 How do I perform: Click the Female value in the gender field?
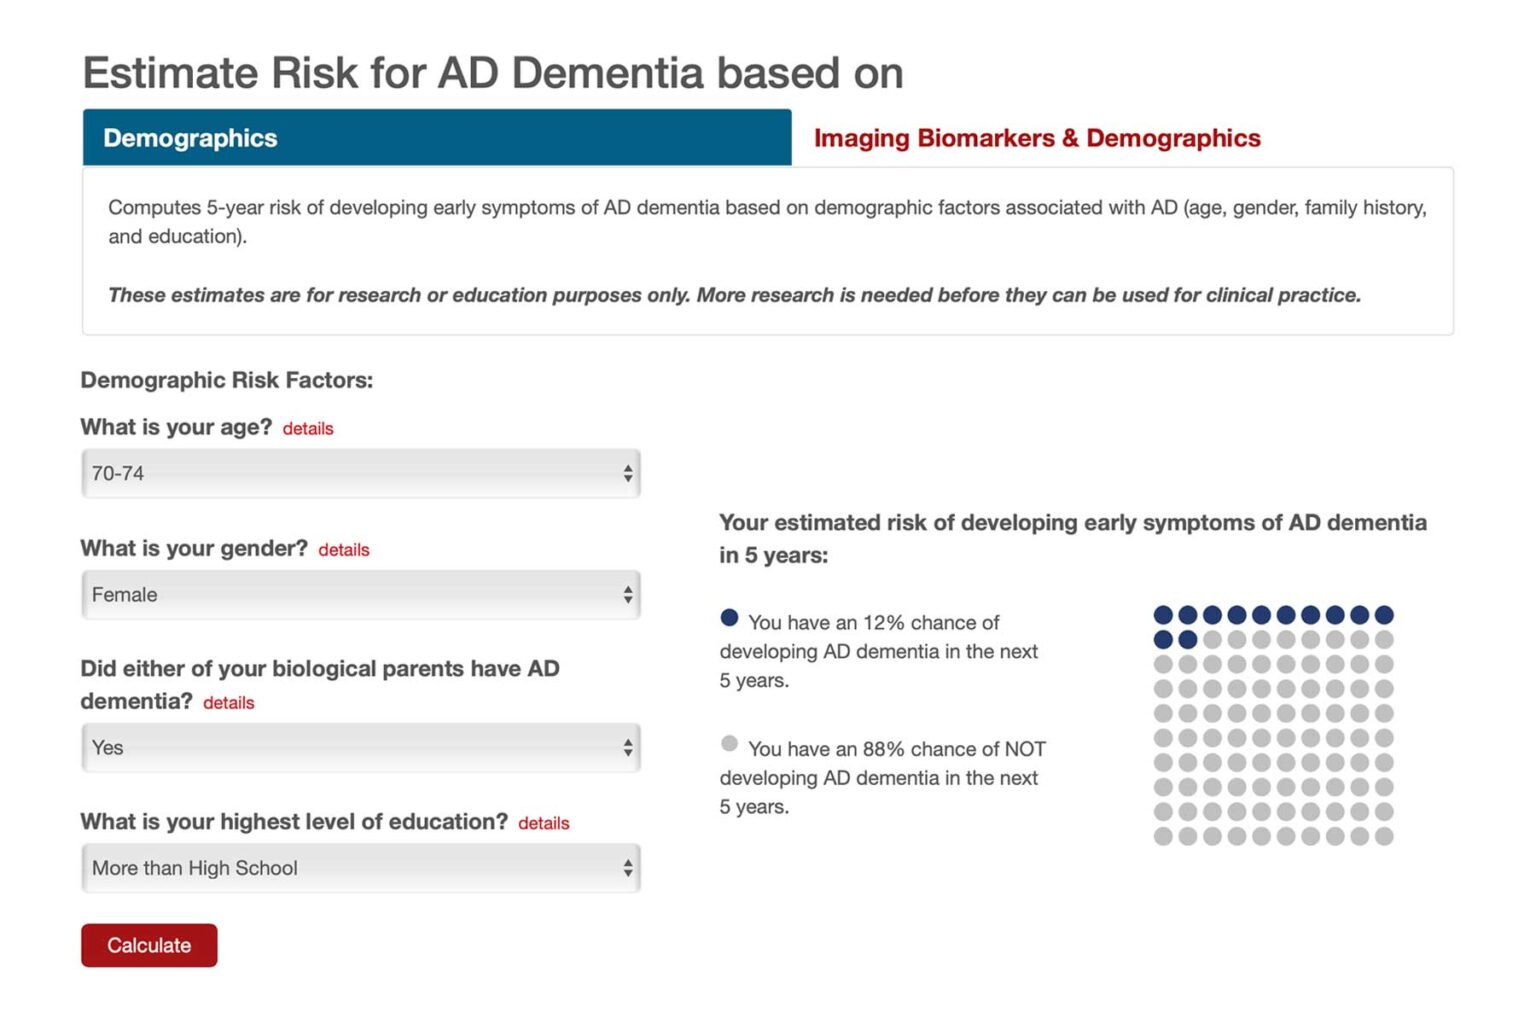pyautogui.click(x=124, y=594)
